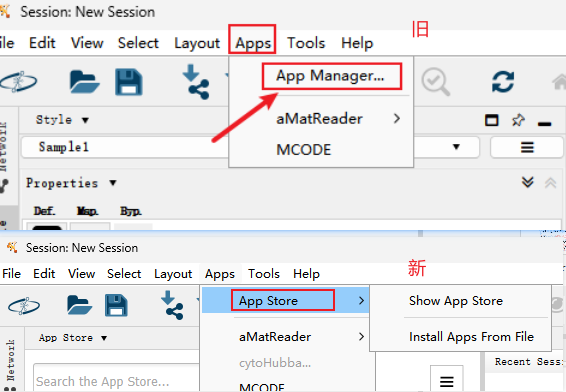Click Map. column header

point(87,211)
